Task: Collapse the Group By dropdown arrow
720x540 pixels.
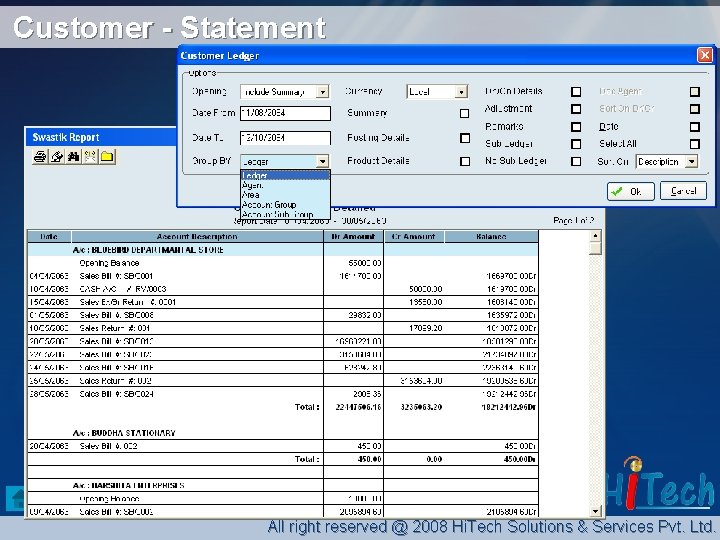Action: 323,161
